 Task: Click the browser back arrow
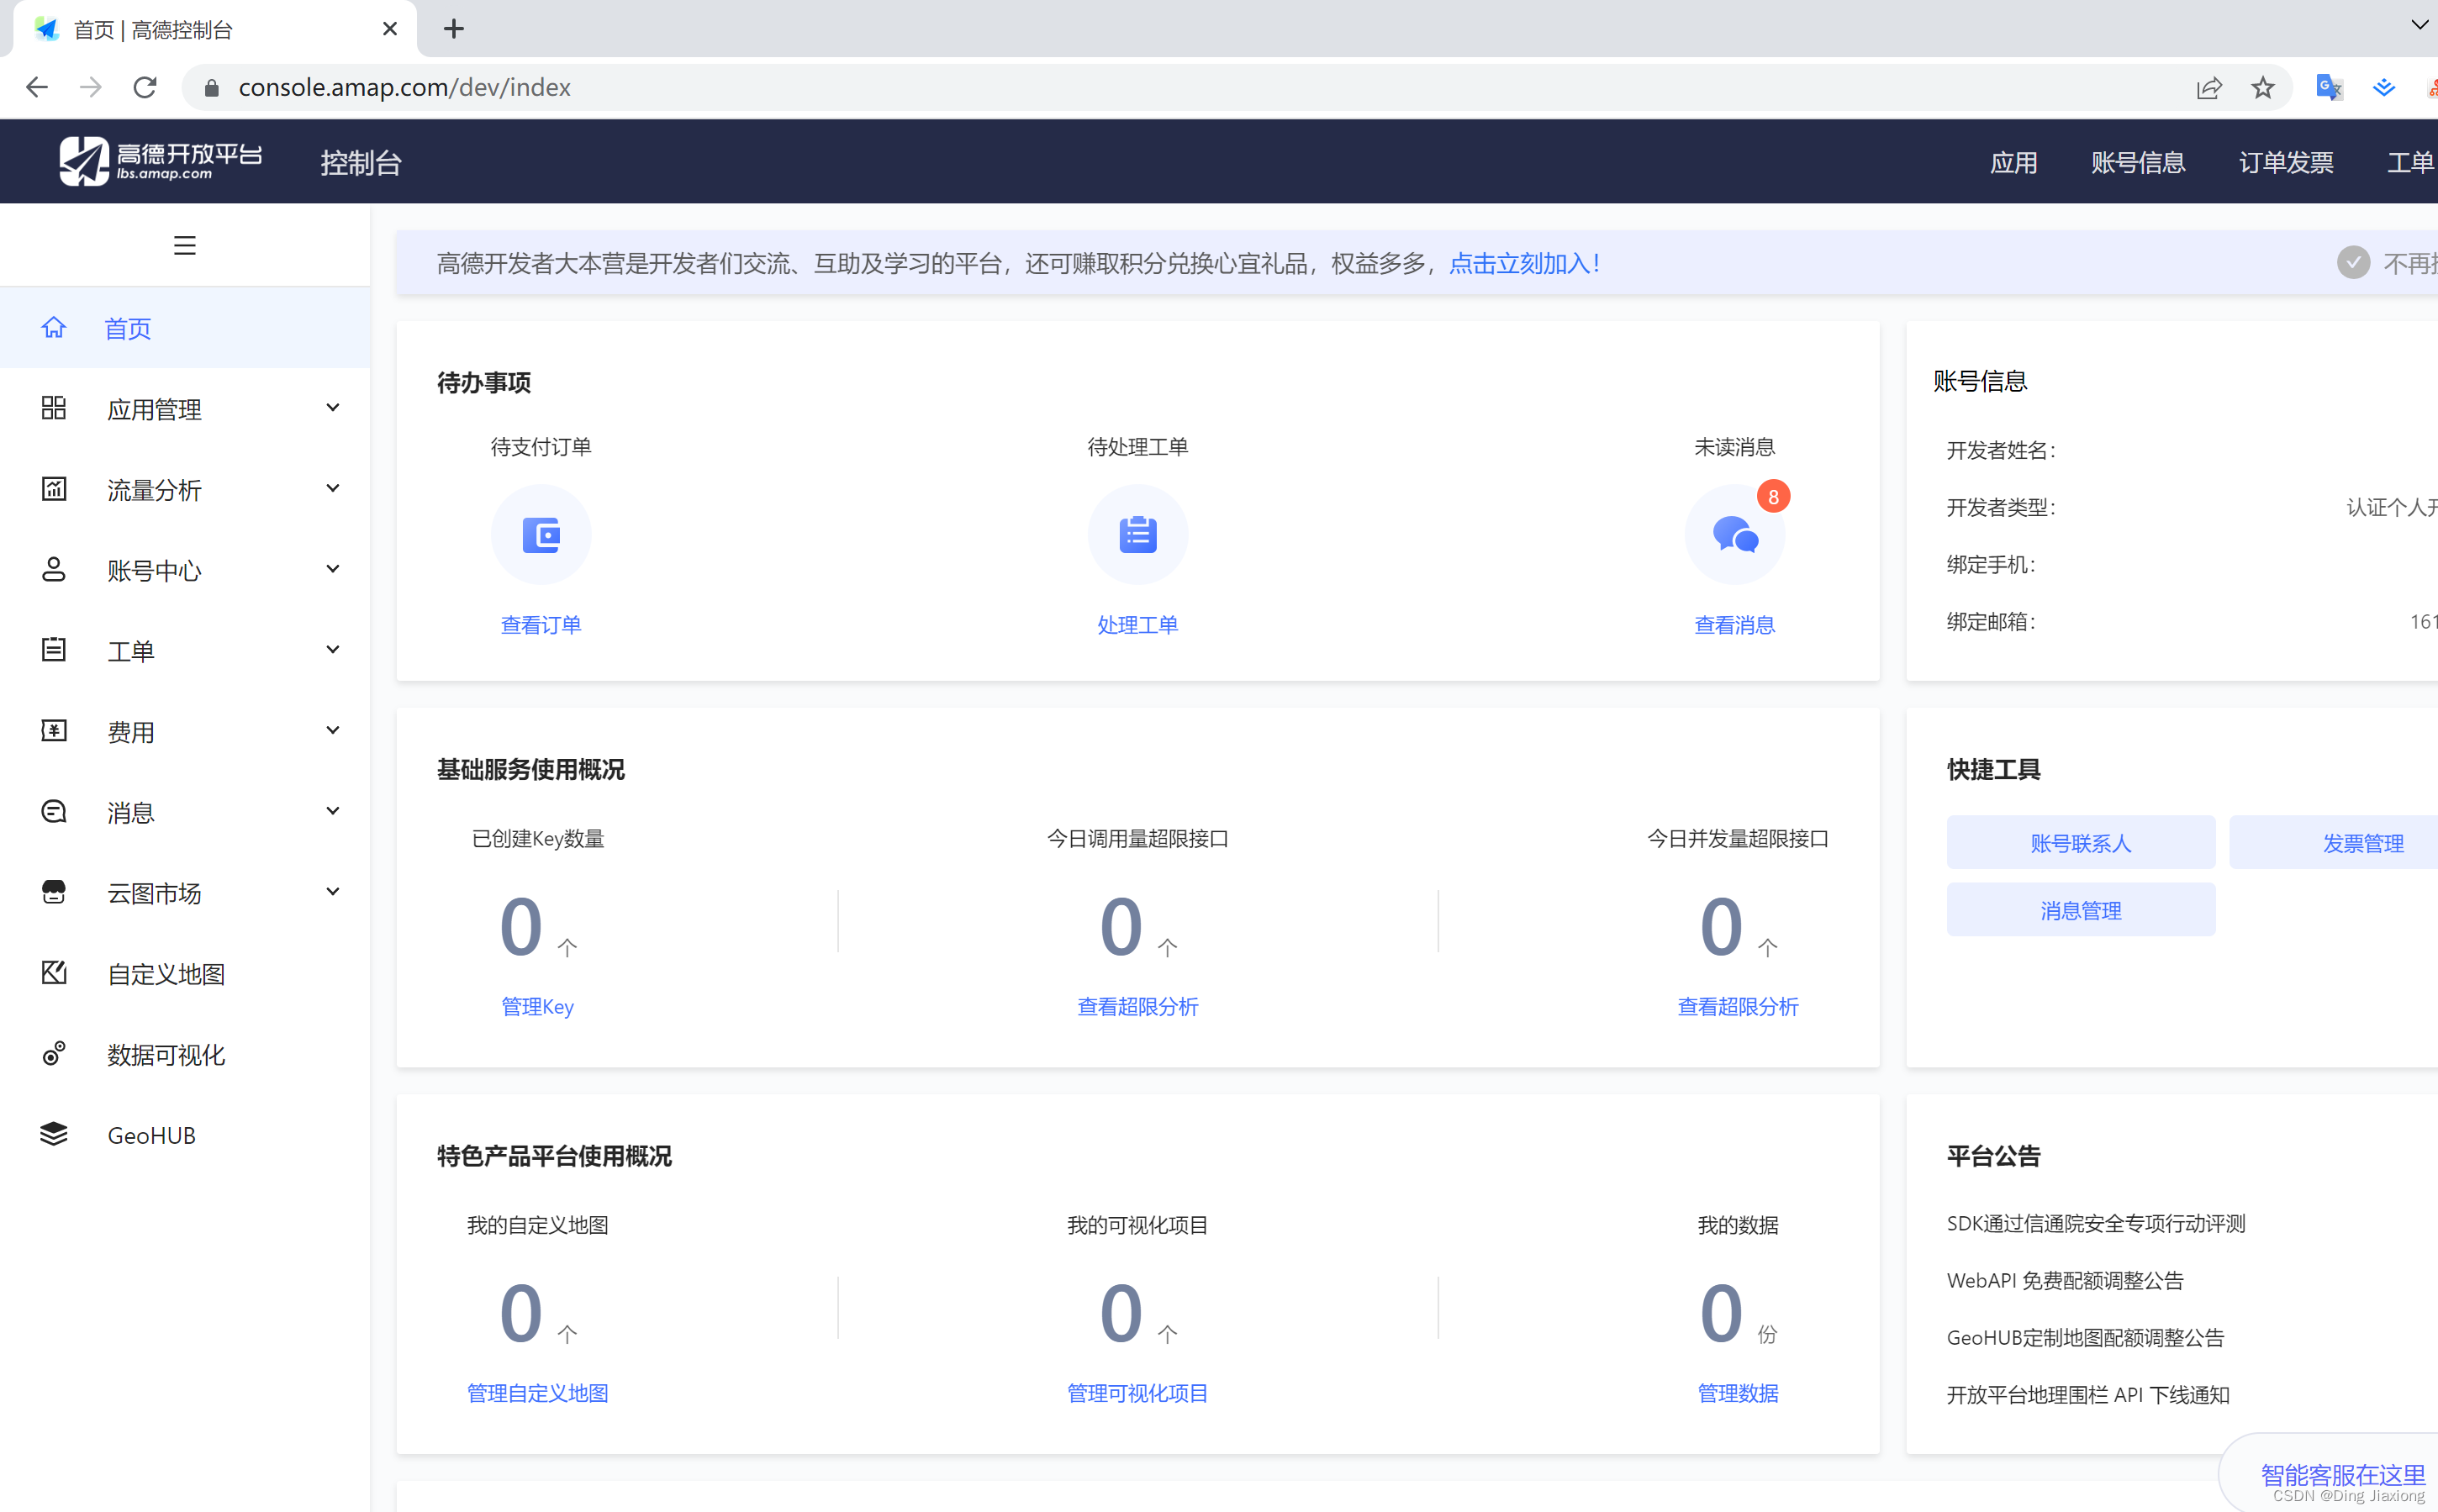coord(37,87)
